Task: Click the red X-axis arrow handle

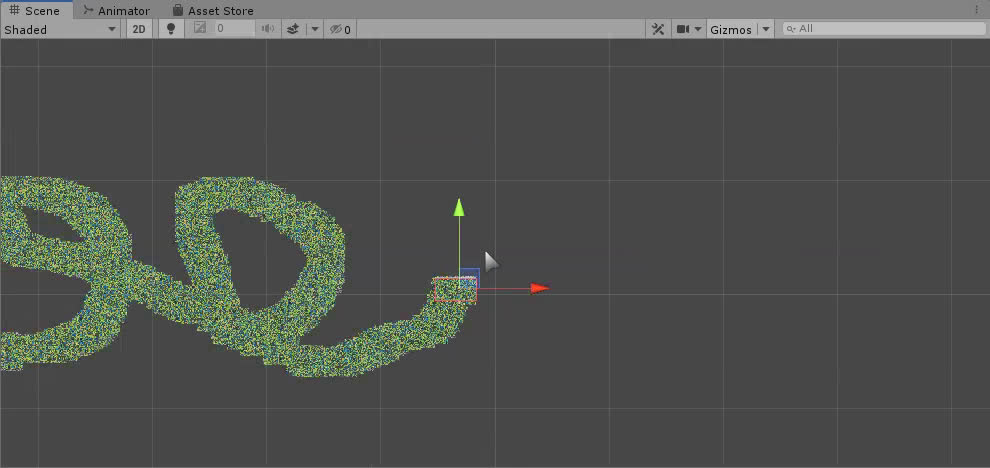Action: tap(539, 288)
